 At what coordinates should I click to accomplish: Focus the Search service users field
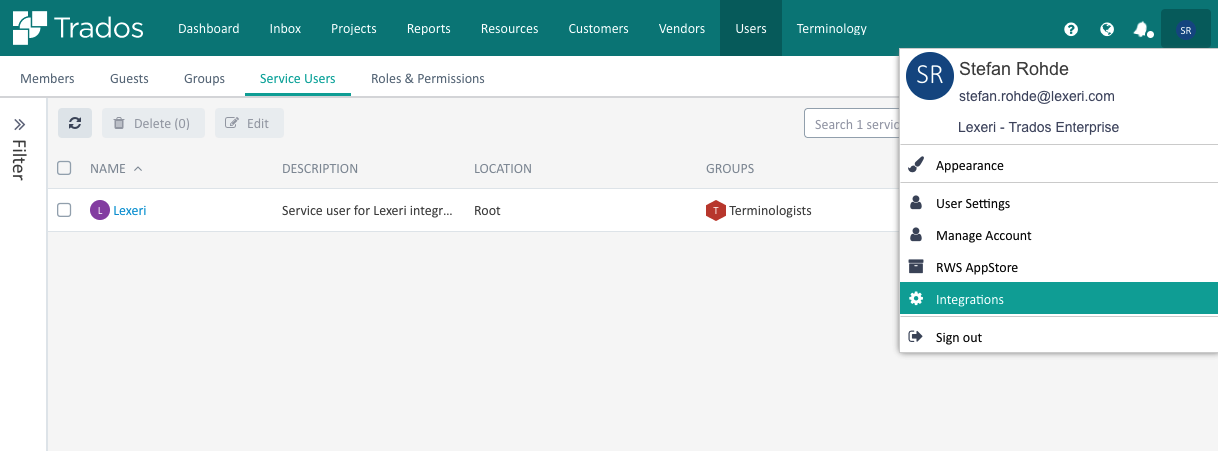coord(853,124)
